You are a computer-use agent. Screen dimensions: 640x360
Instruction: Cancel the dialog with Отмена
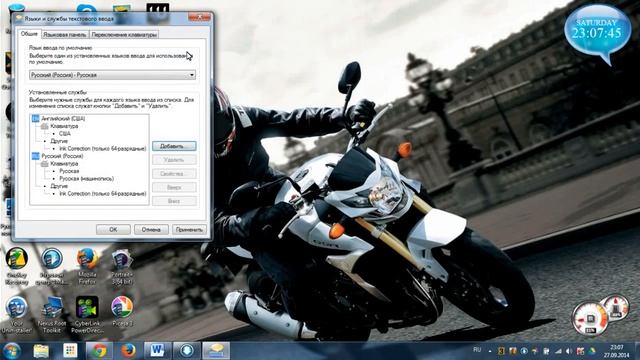point(151,229)
